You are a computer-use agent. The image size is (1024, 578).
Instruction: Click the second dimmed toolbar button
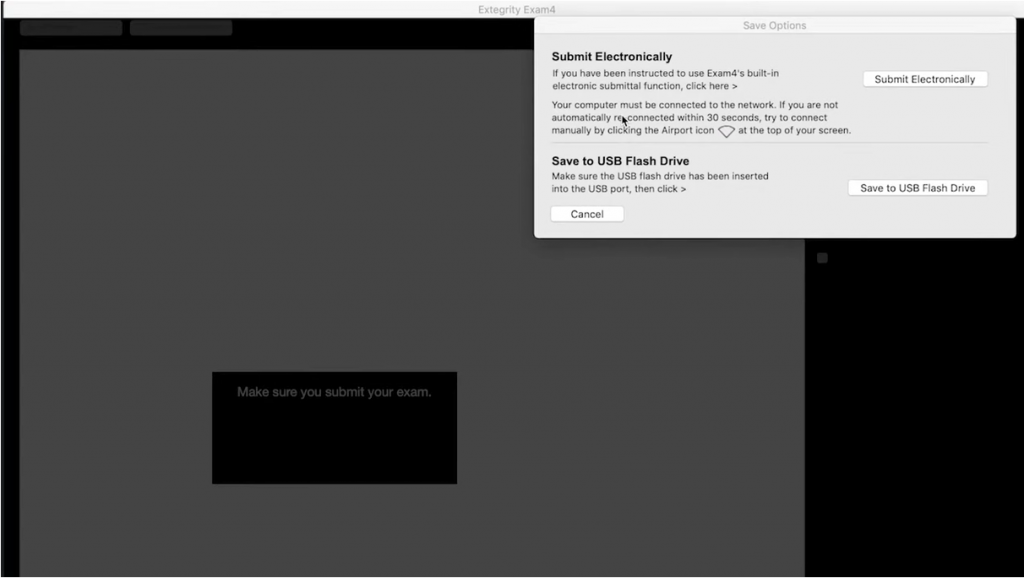pos(181,28)
